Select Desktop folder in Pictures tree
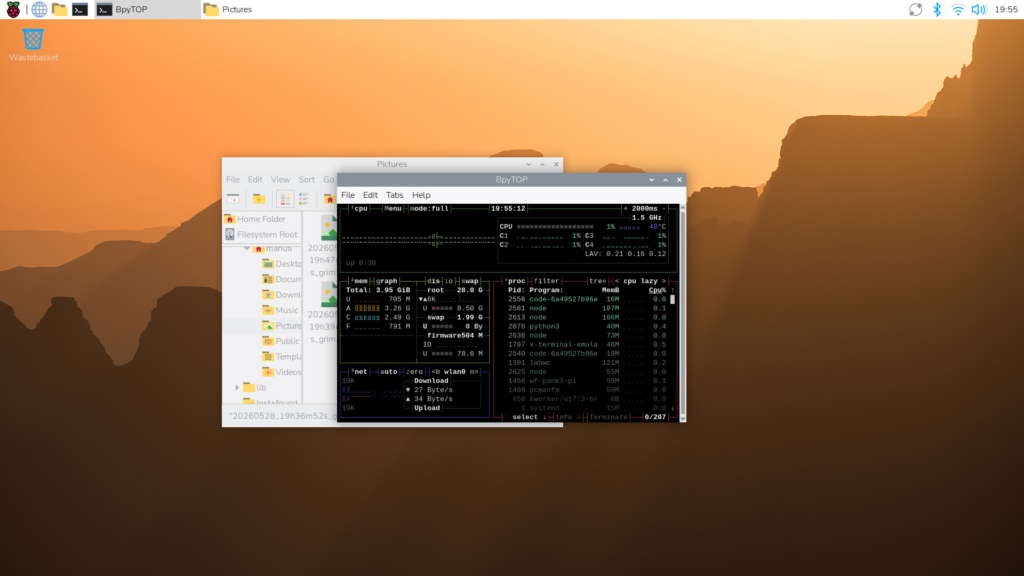The width and height of the screenshot is (1024, 576). coord(281,264)
